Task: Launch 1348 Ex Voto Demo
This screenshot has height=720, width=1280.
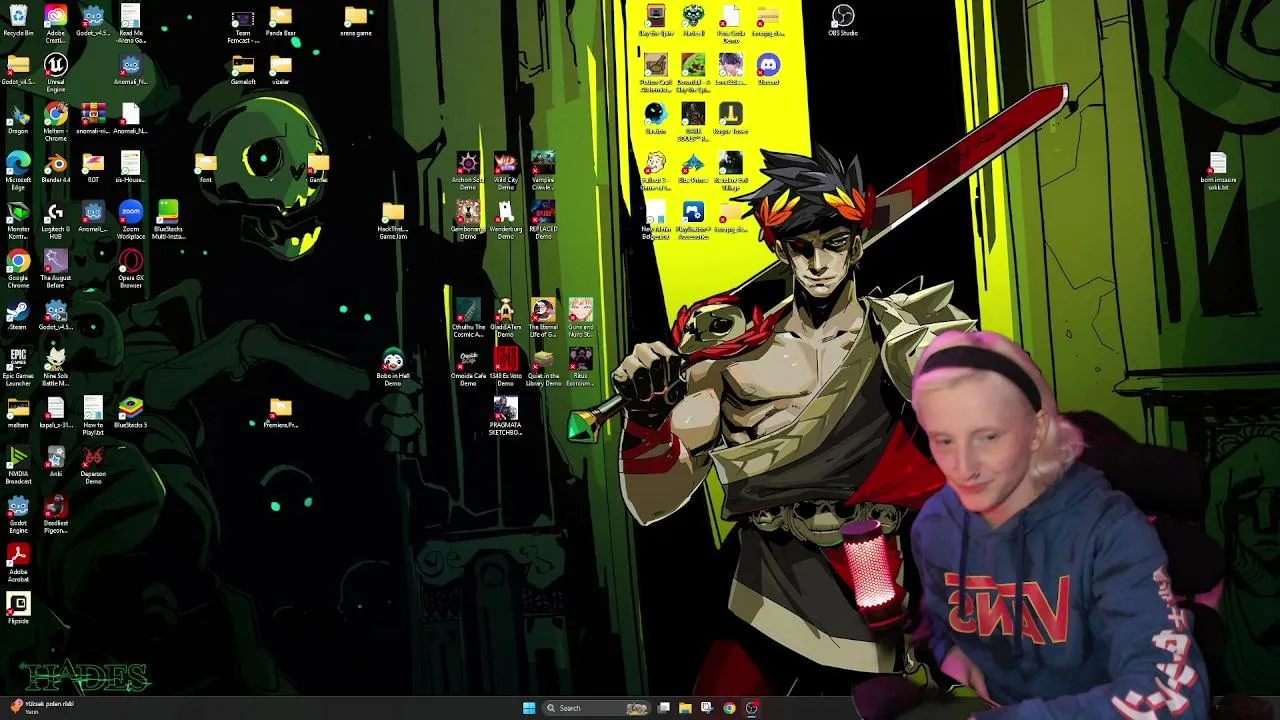Action: pyautogui.click(x=506, y=366)
